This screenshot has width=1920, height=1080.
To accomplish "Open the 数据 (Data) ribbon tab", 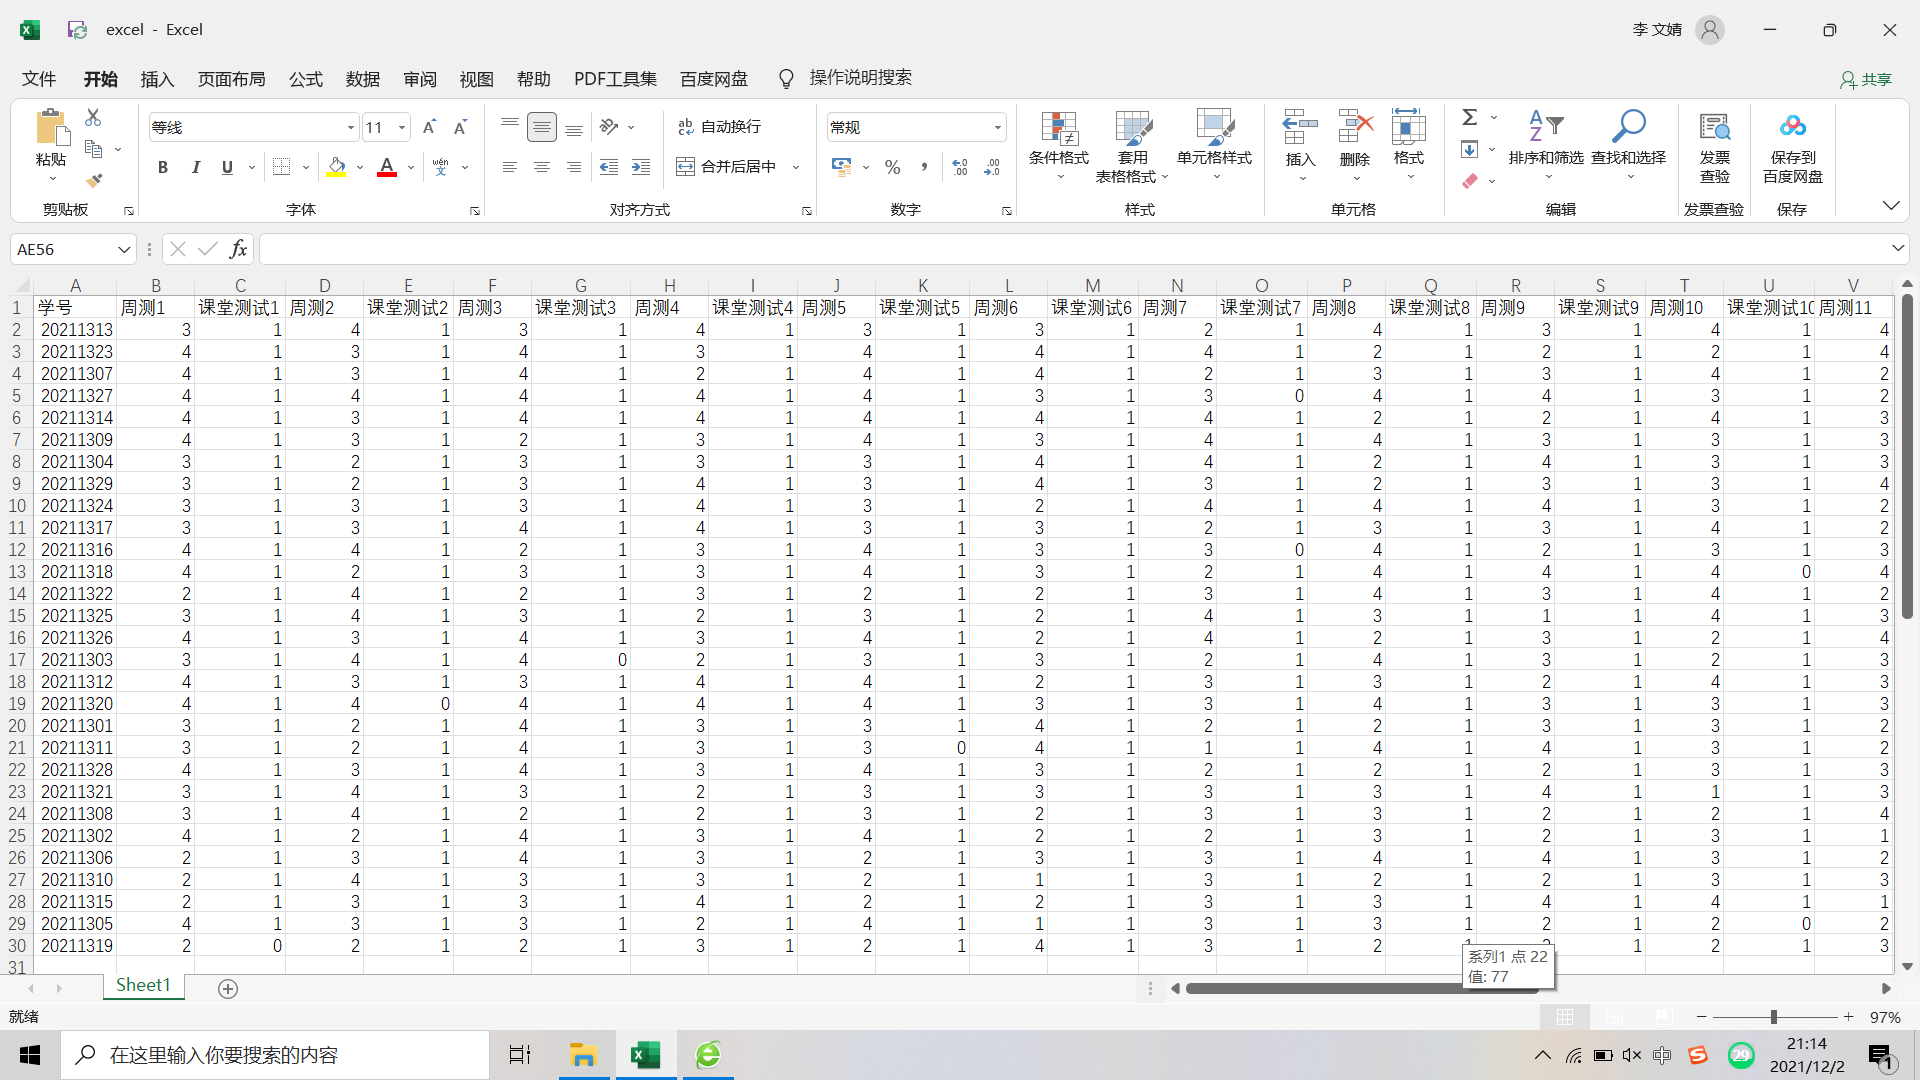I will [362, 79].
